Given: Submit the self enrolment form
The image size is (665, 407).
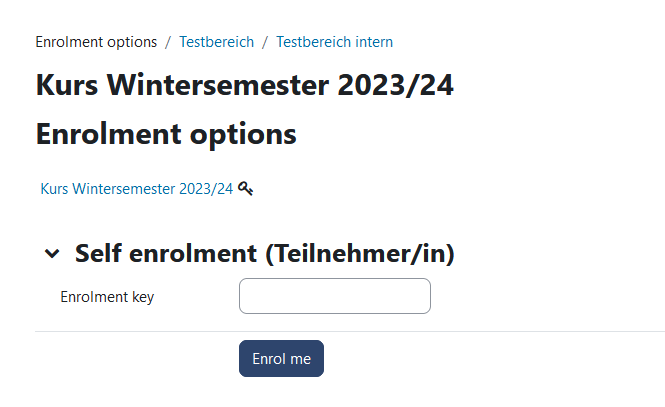Looking at the screenshot, I should [x=281, y=359].
